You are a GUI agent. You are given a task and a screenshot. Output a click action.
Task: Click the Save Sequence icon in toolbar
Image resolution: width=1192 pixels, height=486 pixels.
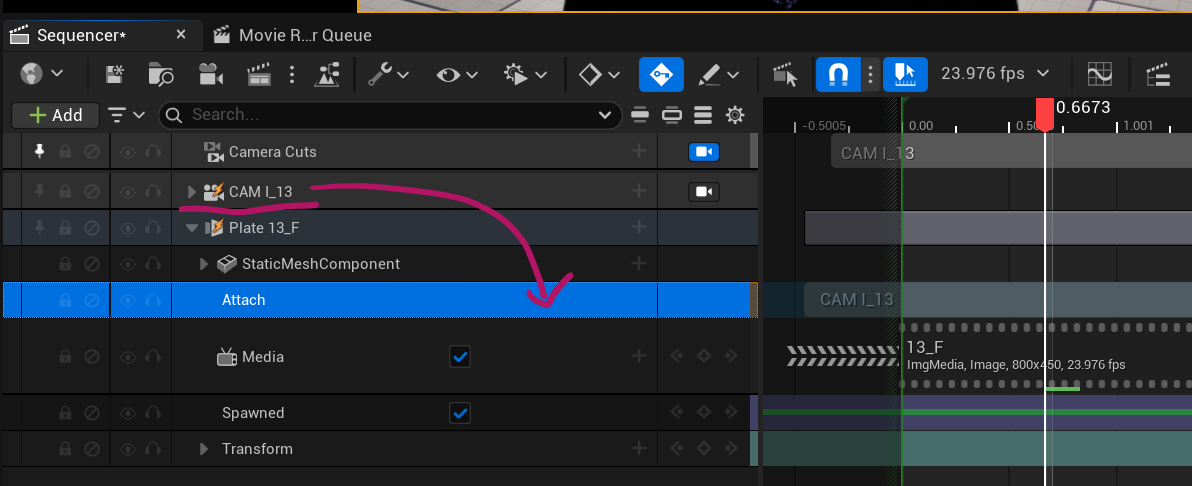point(115,74)
